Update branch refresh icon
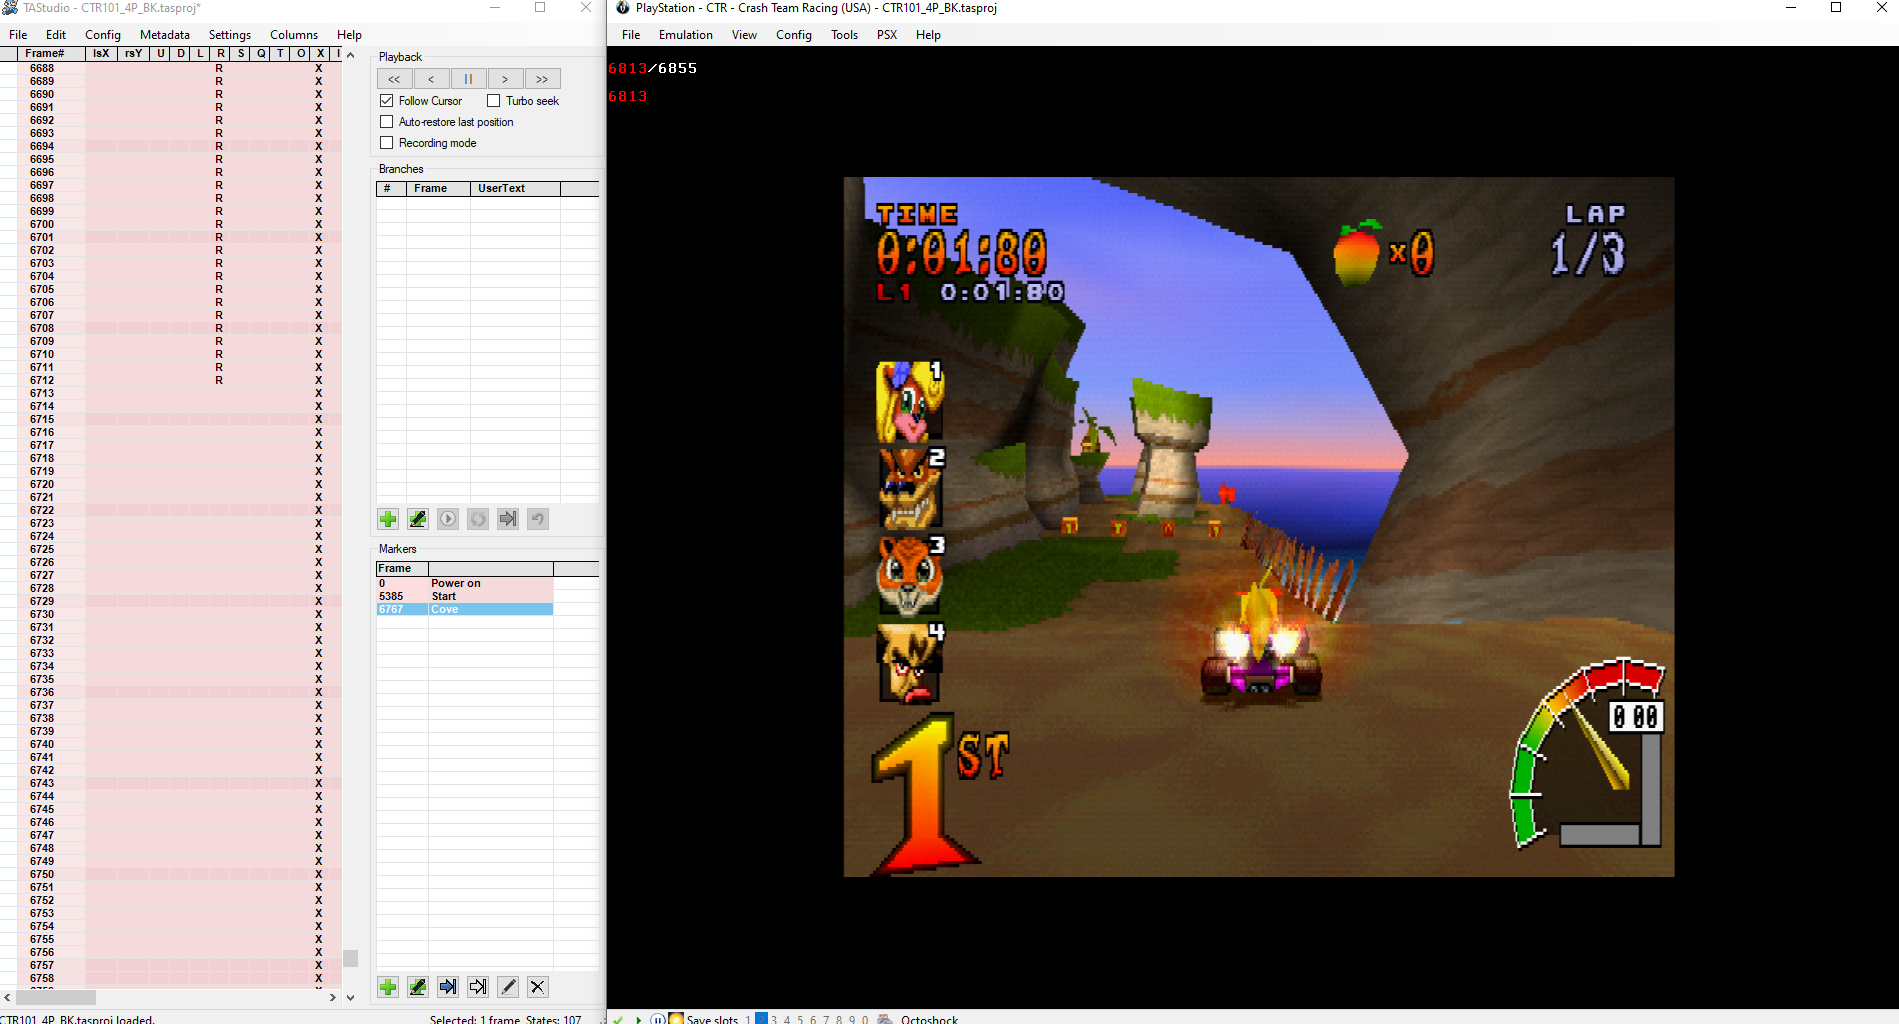Image resolution: width=1899 pixels, height=1024 pixels. coord(478,519)
